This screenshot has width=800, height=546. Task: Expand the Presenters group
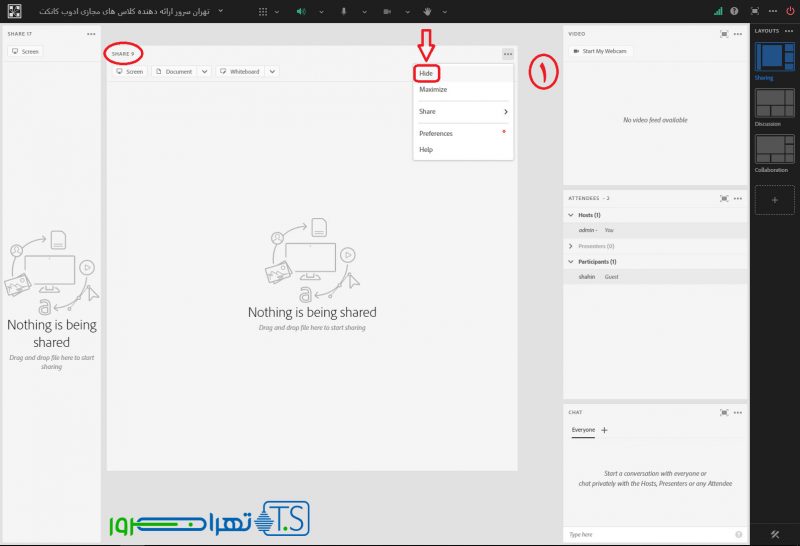pyautogui.click(x=571, y=245)
